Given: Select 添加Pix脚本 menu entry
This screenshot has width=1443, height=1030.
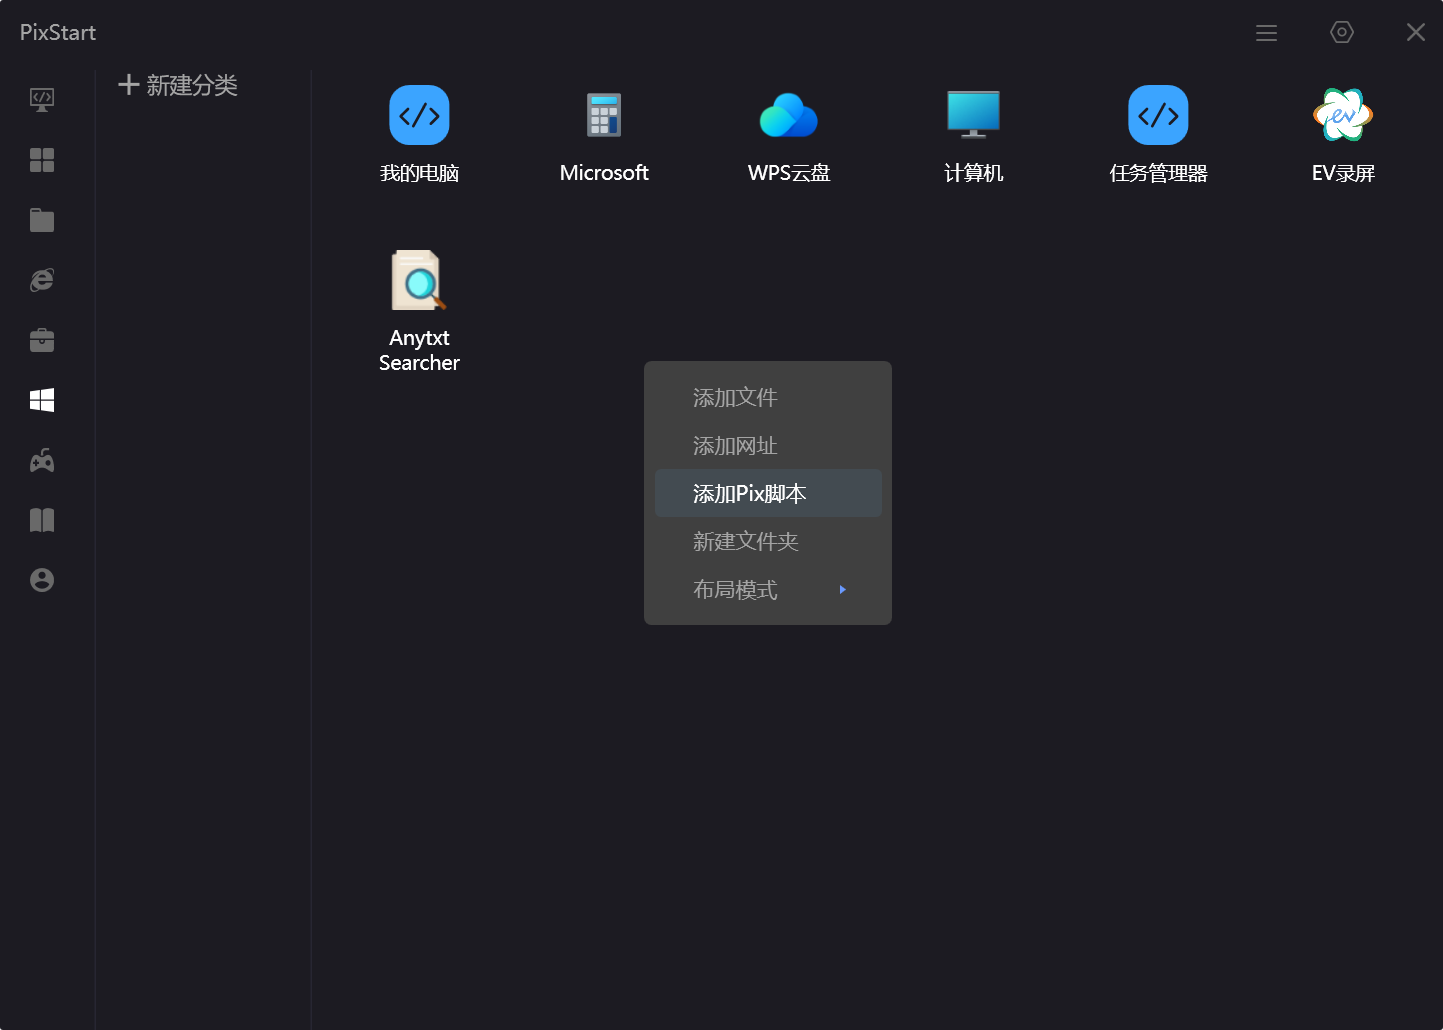Looking at the screenshot, I should 749,493.
